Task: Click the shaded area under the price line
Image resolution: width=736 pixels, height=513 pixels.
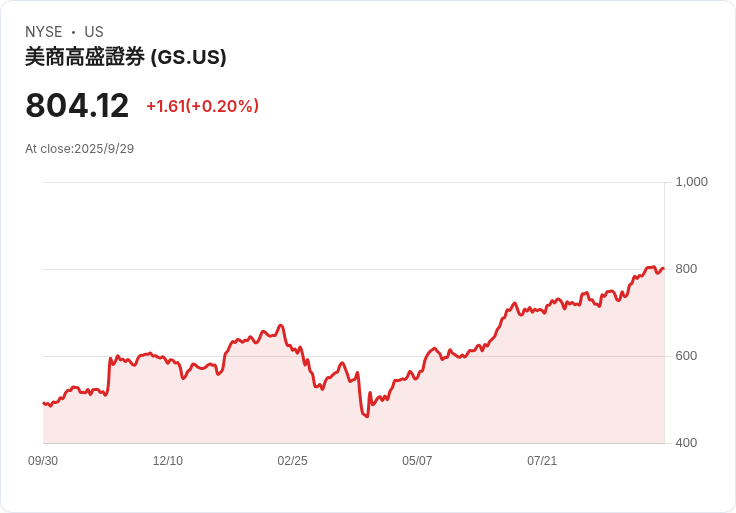Action: pos(450,410)
